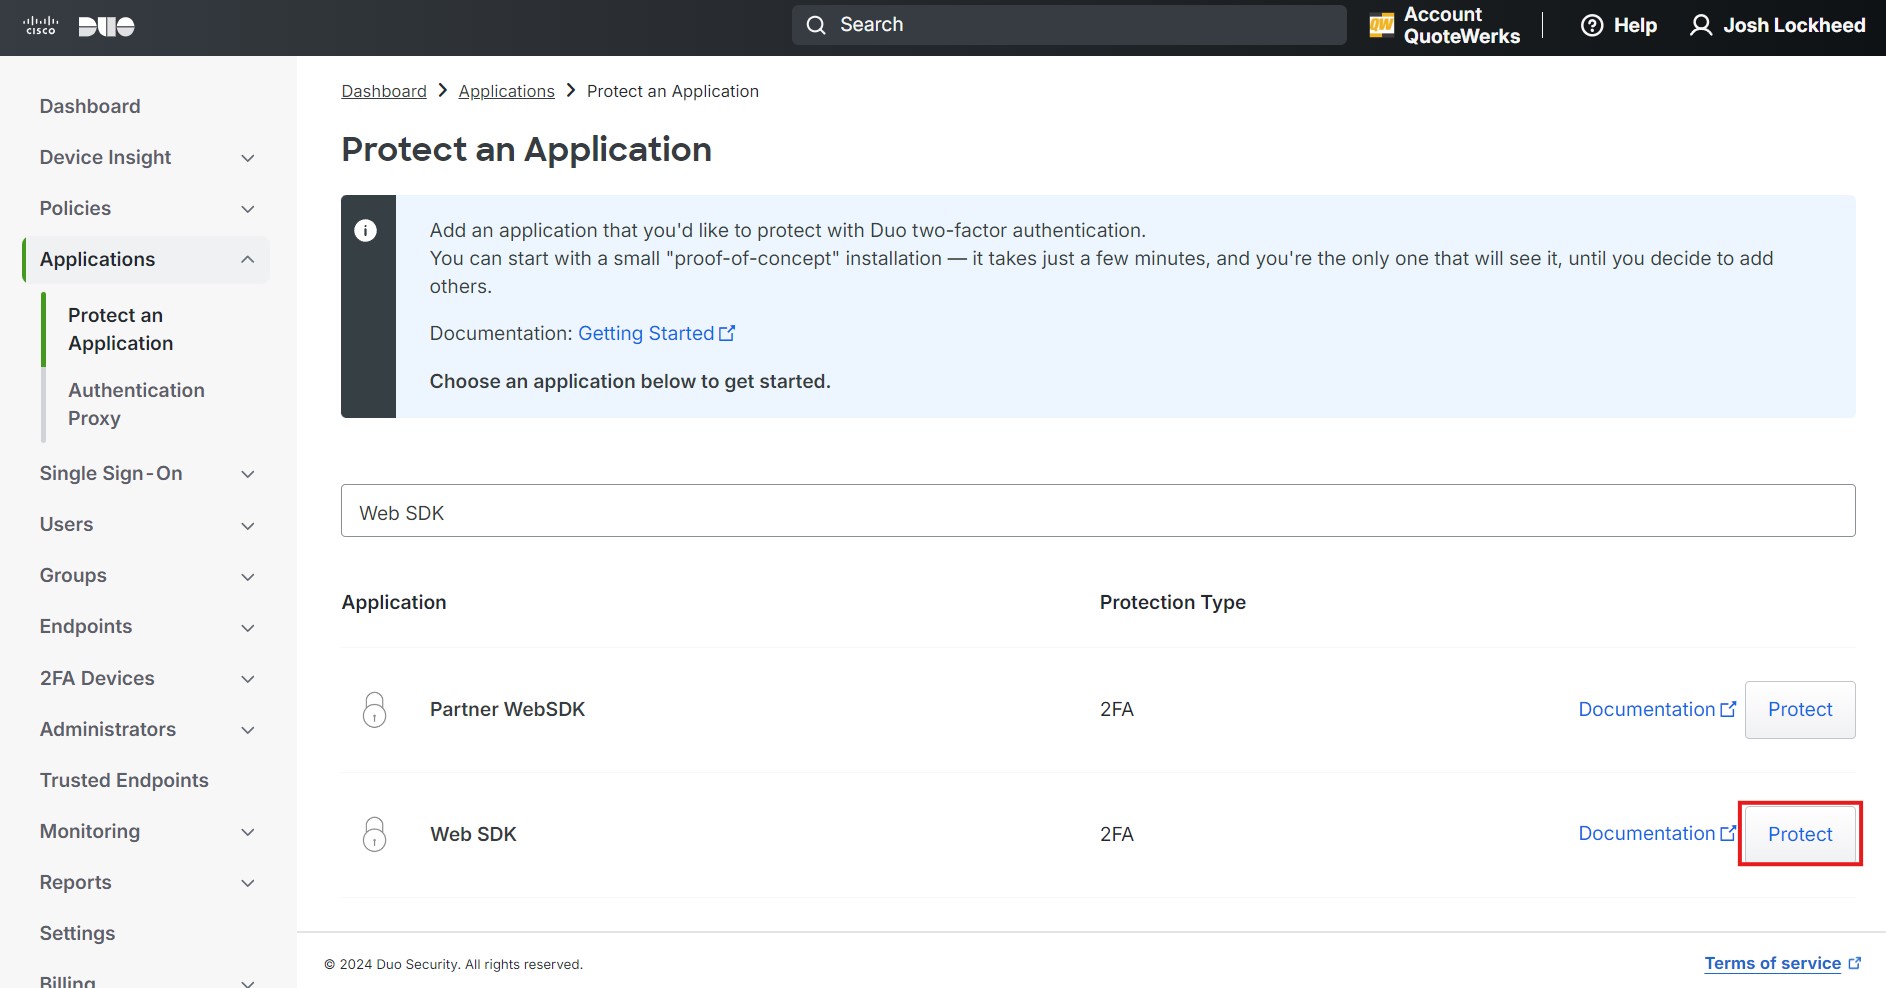The width and height of the screenshot is (1886, 988).
Task: Click the QuoteWerks account logo icon
Action: 1381,26
